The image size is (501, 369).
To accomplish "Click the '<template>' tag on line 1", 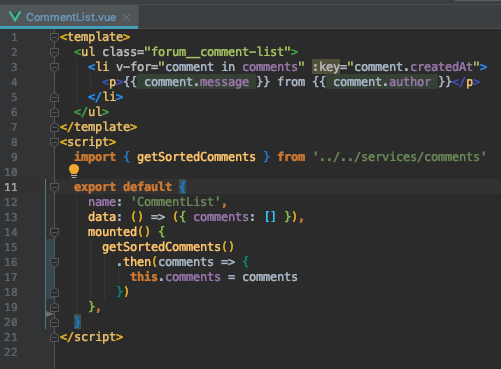I will [x=95, y=37].
